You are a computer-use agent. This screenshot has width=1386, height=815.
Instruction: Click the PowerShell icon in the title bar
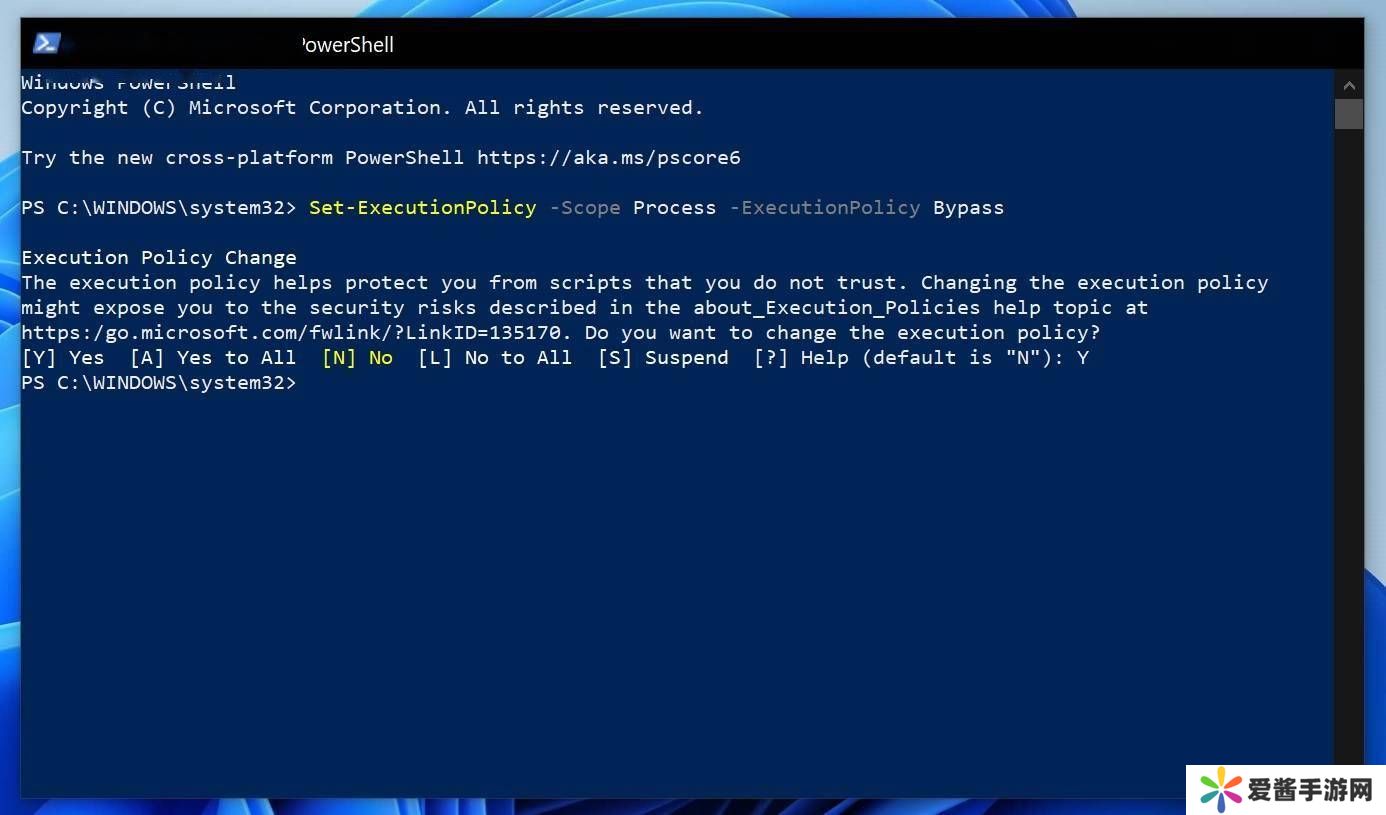[47, 44]
